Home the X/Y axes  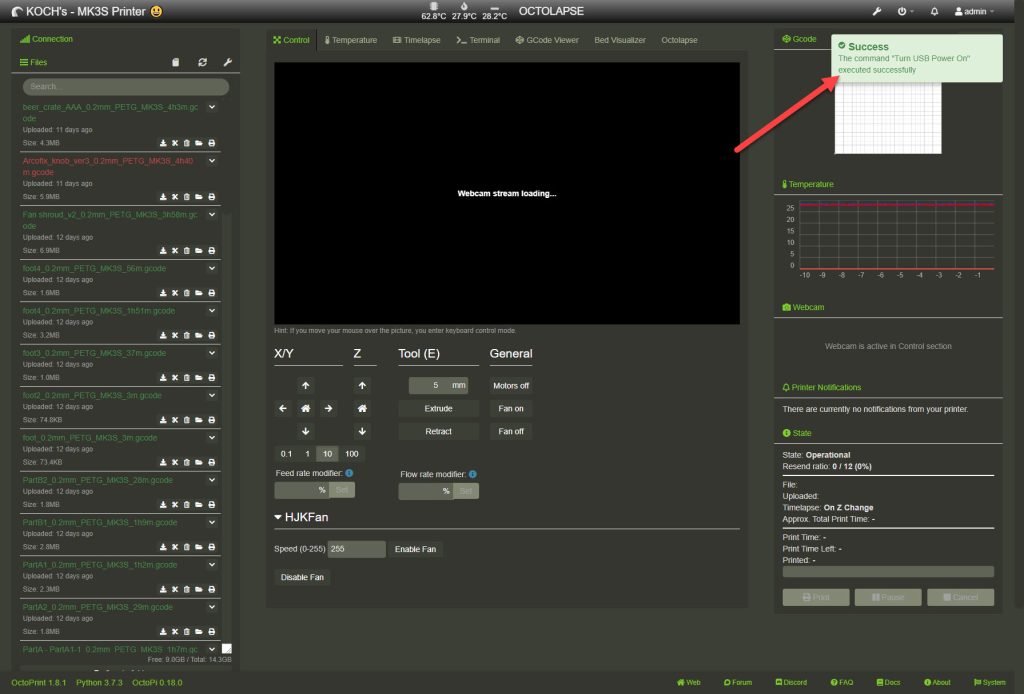pos(306,409)
